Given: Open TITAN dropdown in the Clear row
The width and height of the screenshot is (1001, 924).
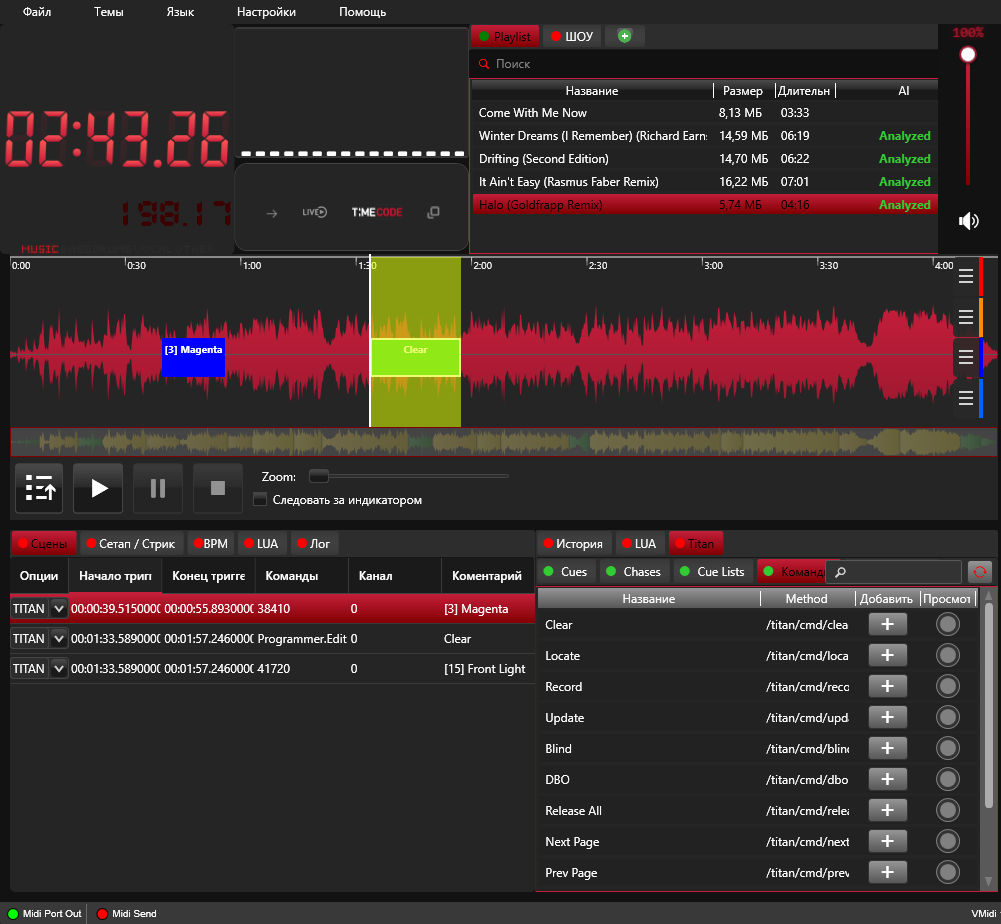Looking at the screenshot, I should [58, 639].
